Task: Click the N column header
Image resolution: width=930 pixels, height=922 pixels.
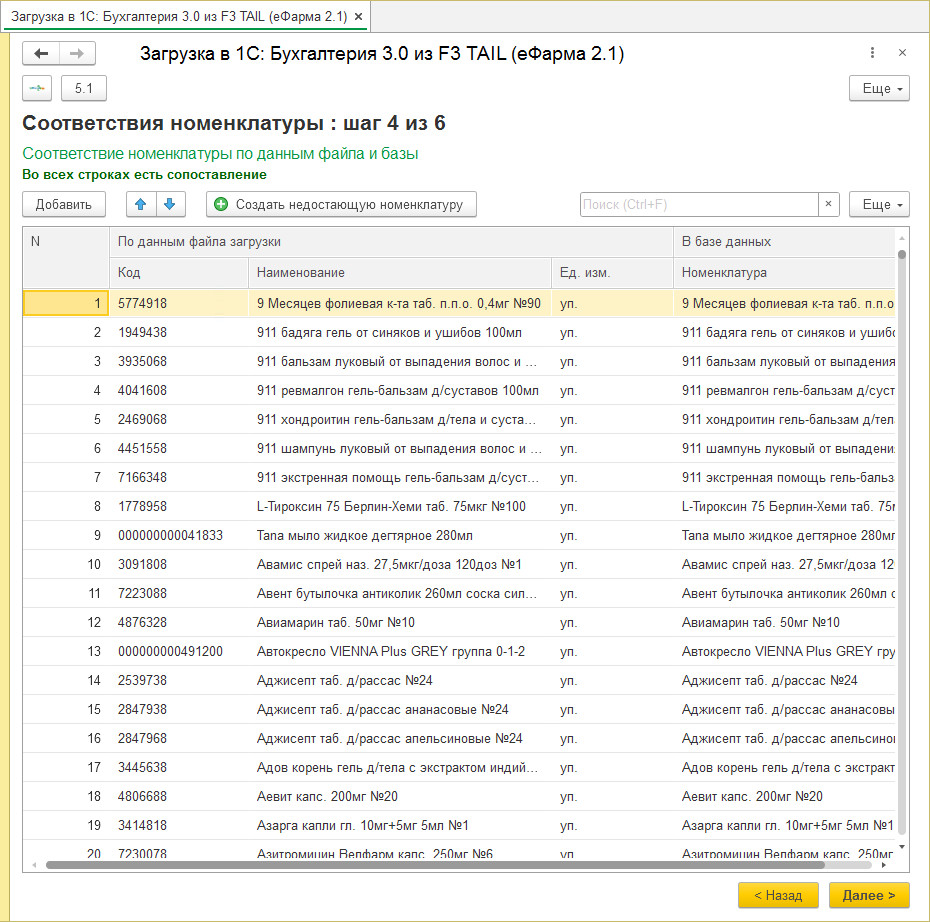Action: pos(66,257)
